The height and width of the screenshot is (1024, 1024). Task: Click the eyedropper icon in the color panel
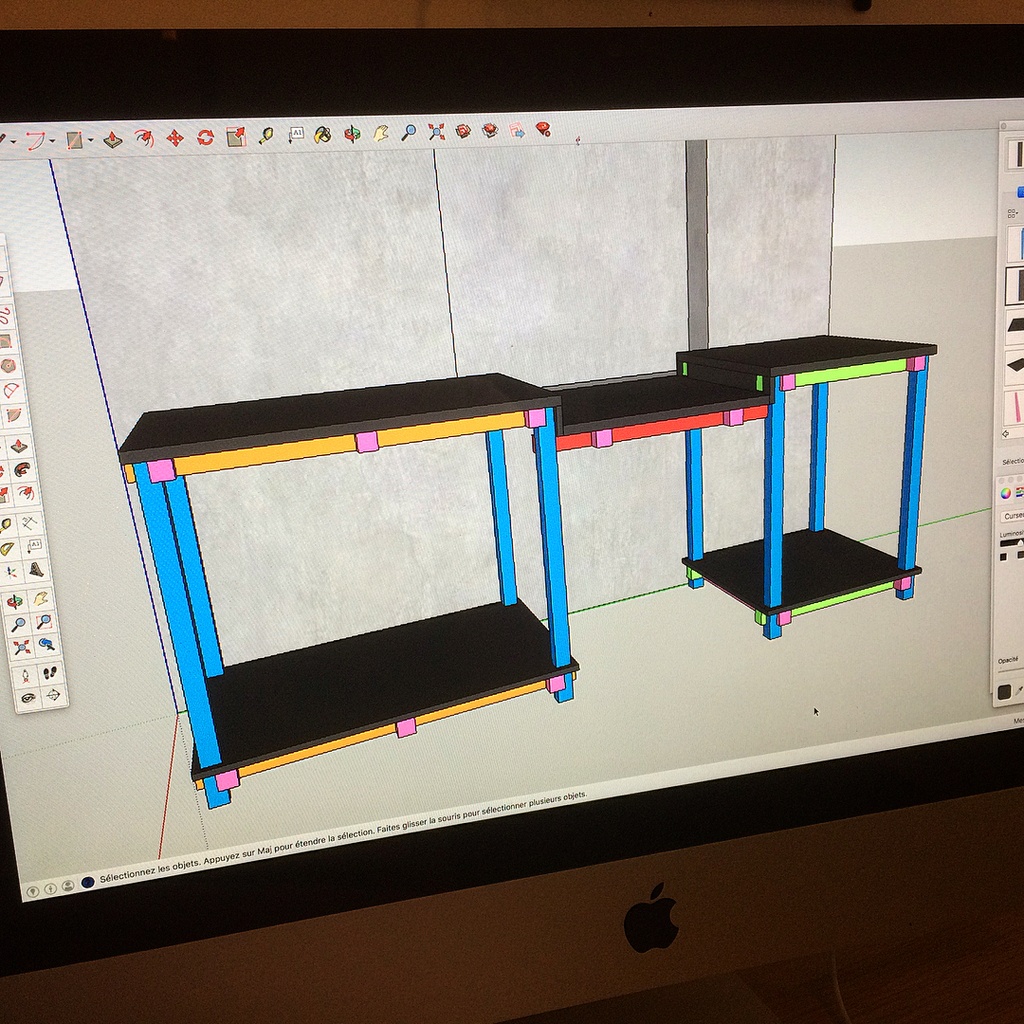pyautogui.click(x=1019, y=690)
